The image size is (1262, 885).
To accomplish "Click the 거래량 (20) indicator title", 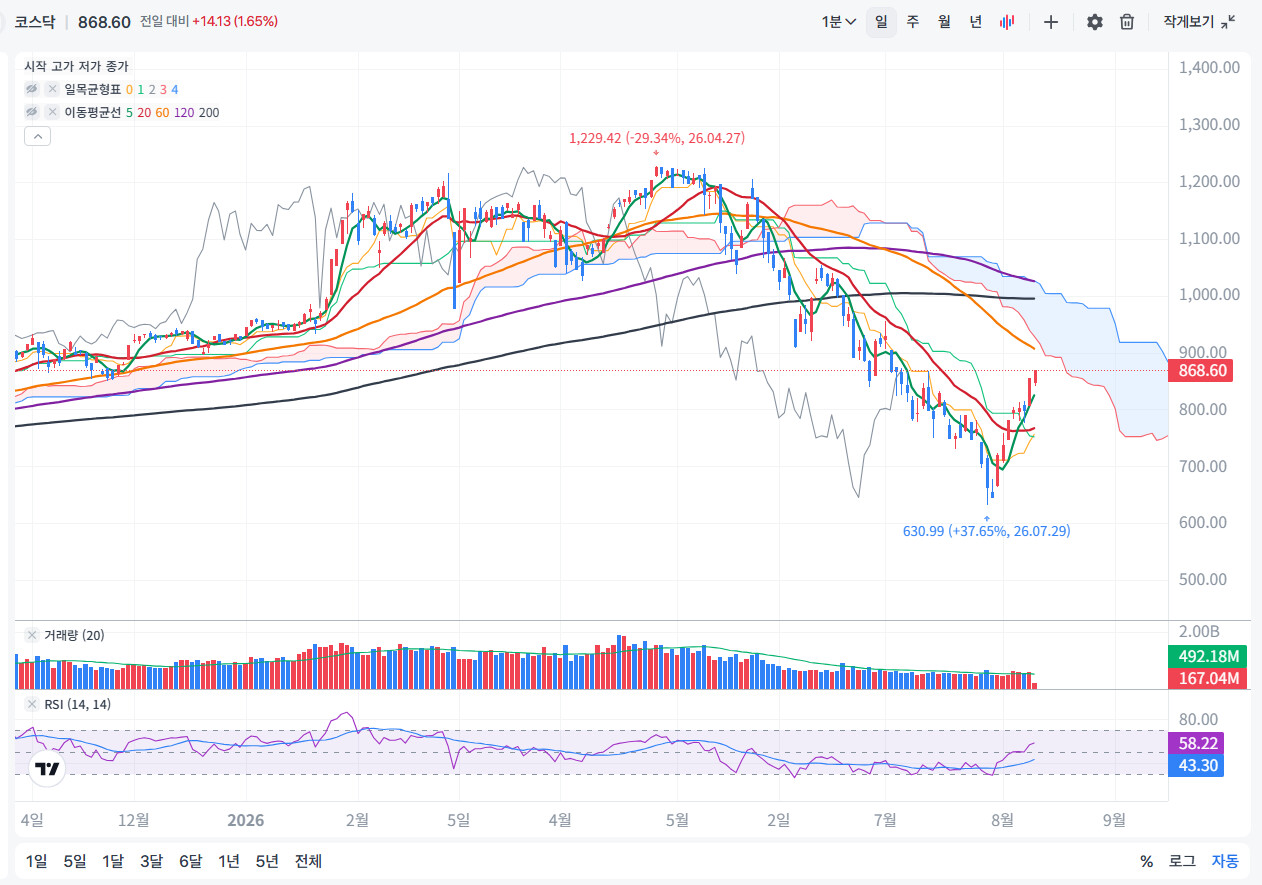I will point(74,635).
